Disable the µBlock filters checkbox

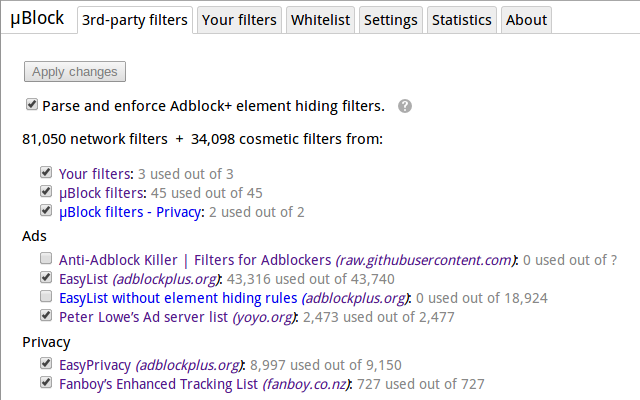click(46, 192)
